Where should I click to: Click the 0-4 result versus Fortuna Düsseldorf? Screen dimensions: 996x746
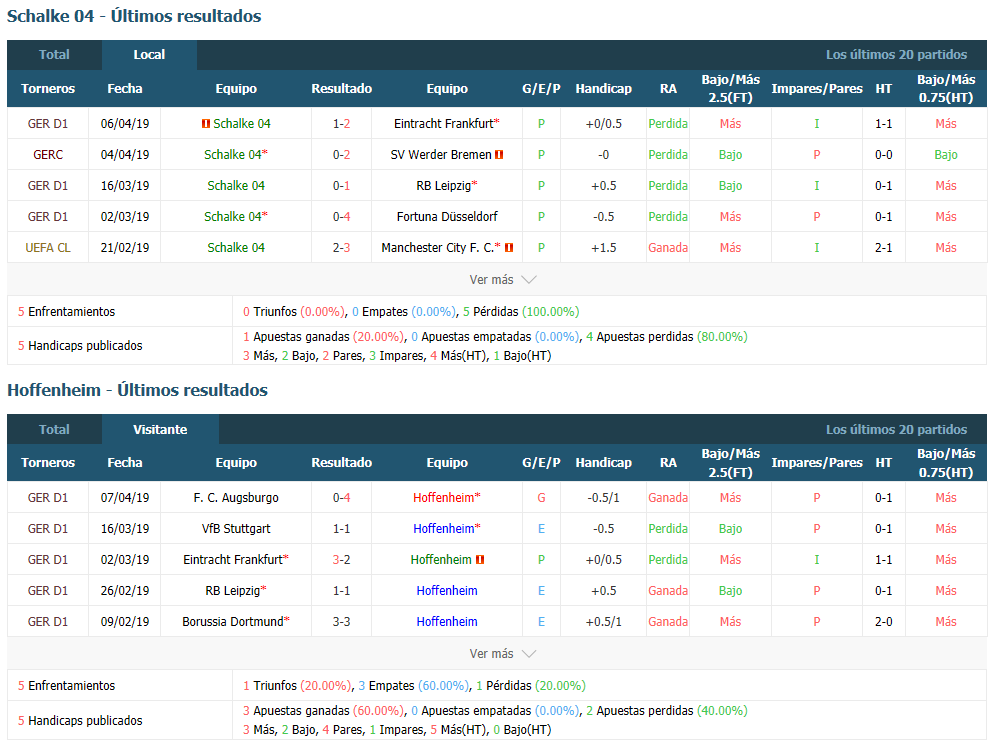[342, 217]
